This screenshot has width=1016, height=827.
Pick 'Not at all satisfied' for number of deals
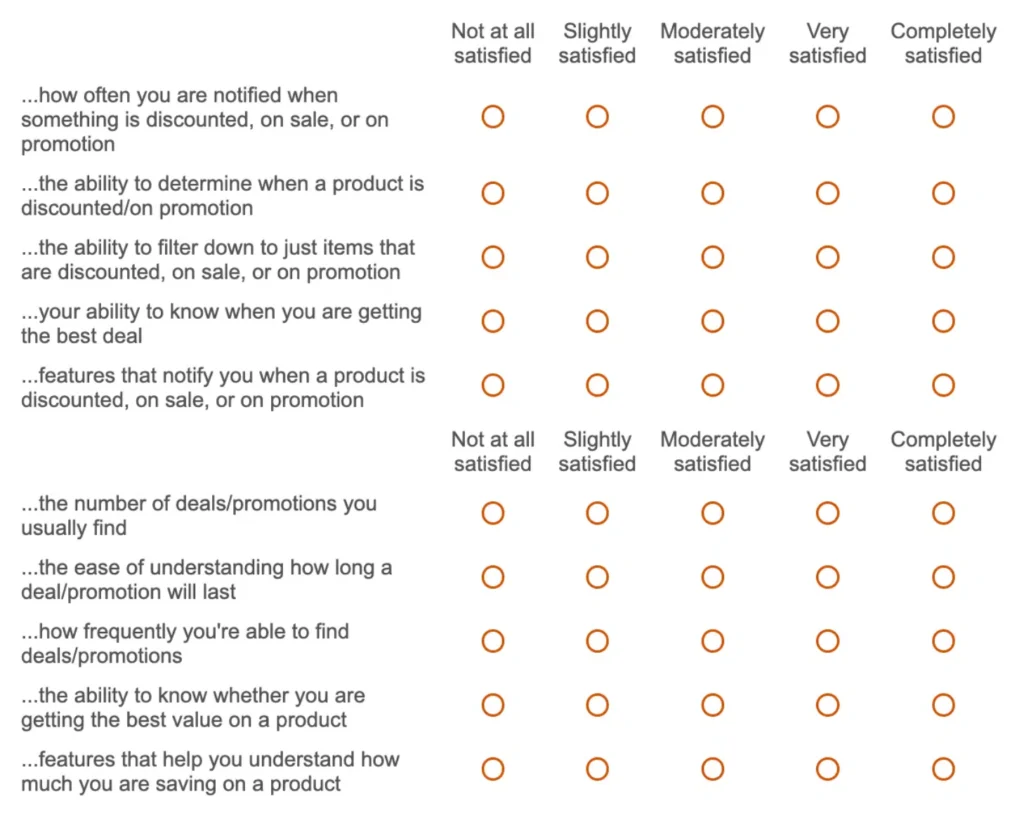[x=493, y=513]
